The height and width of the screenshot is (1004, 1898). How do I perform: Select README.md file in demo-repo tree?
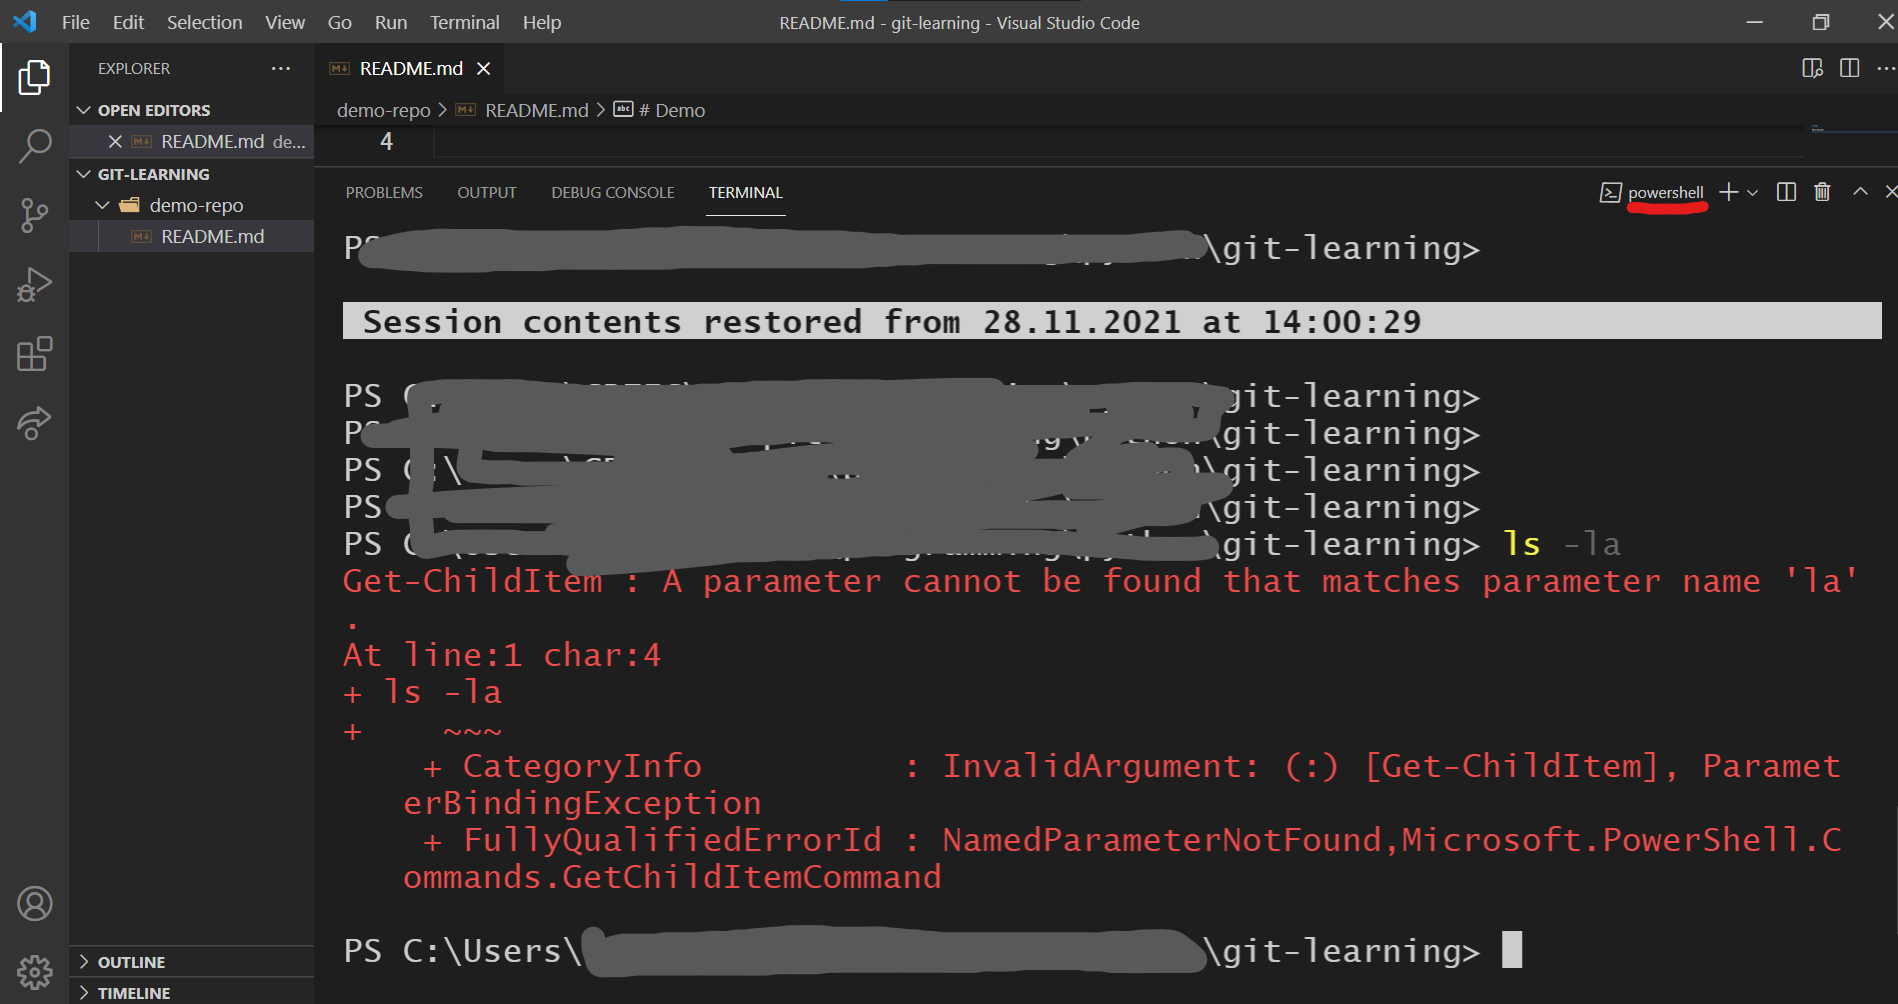[191, 236]
